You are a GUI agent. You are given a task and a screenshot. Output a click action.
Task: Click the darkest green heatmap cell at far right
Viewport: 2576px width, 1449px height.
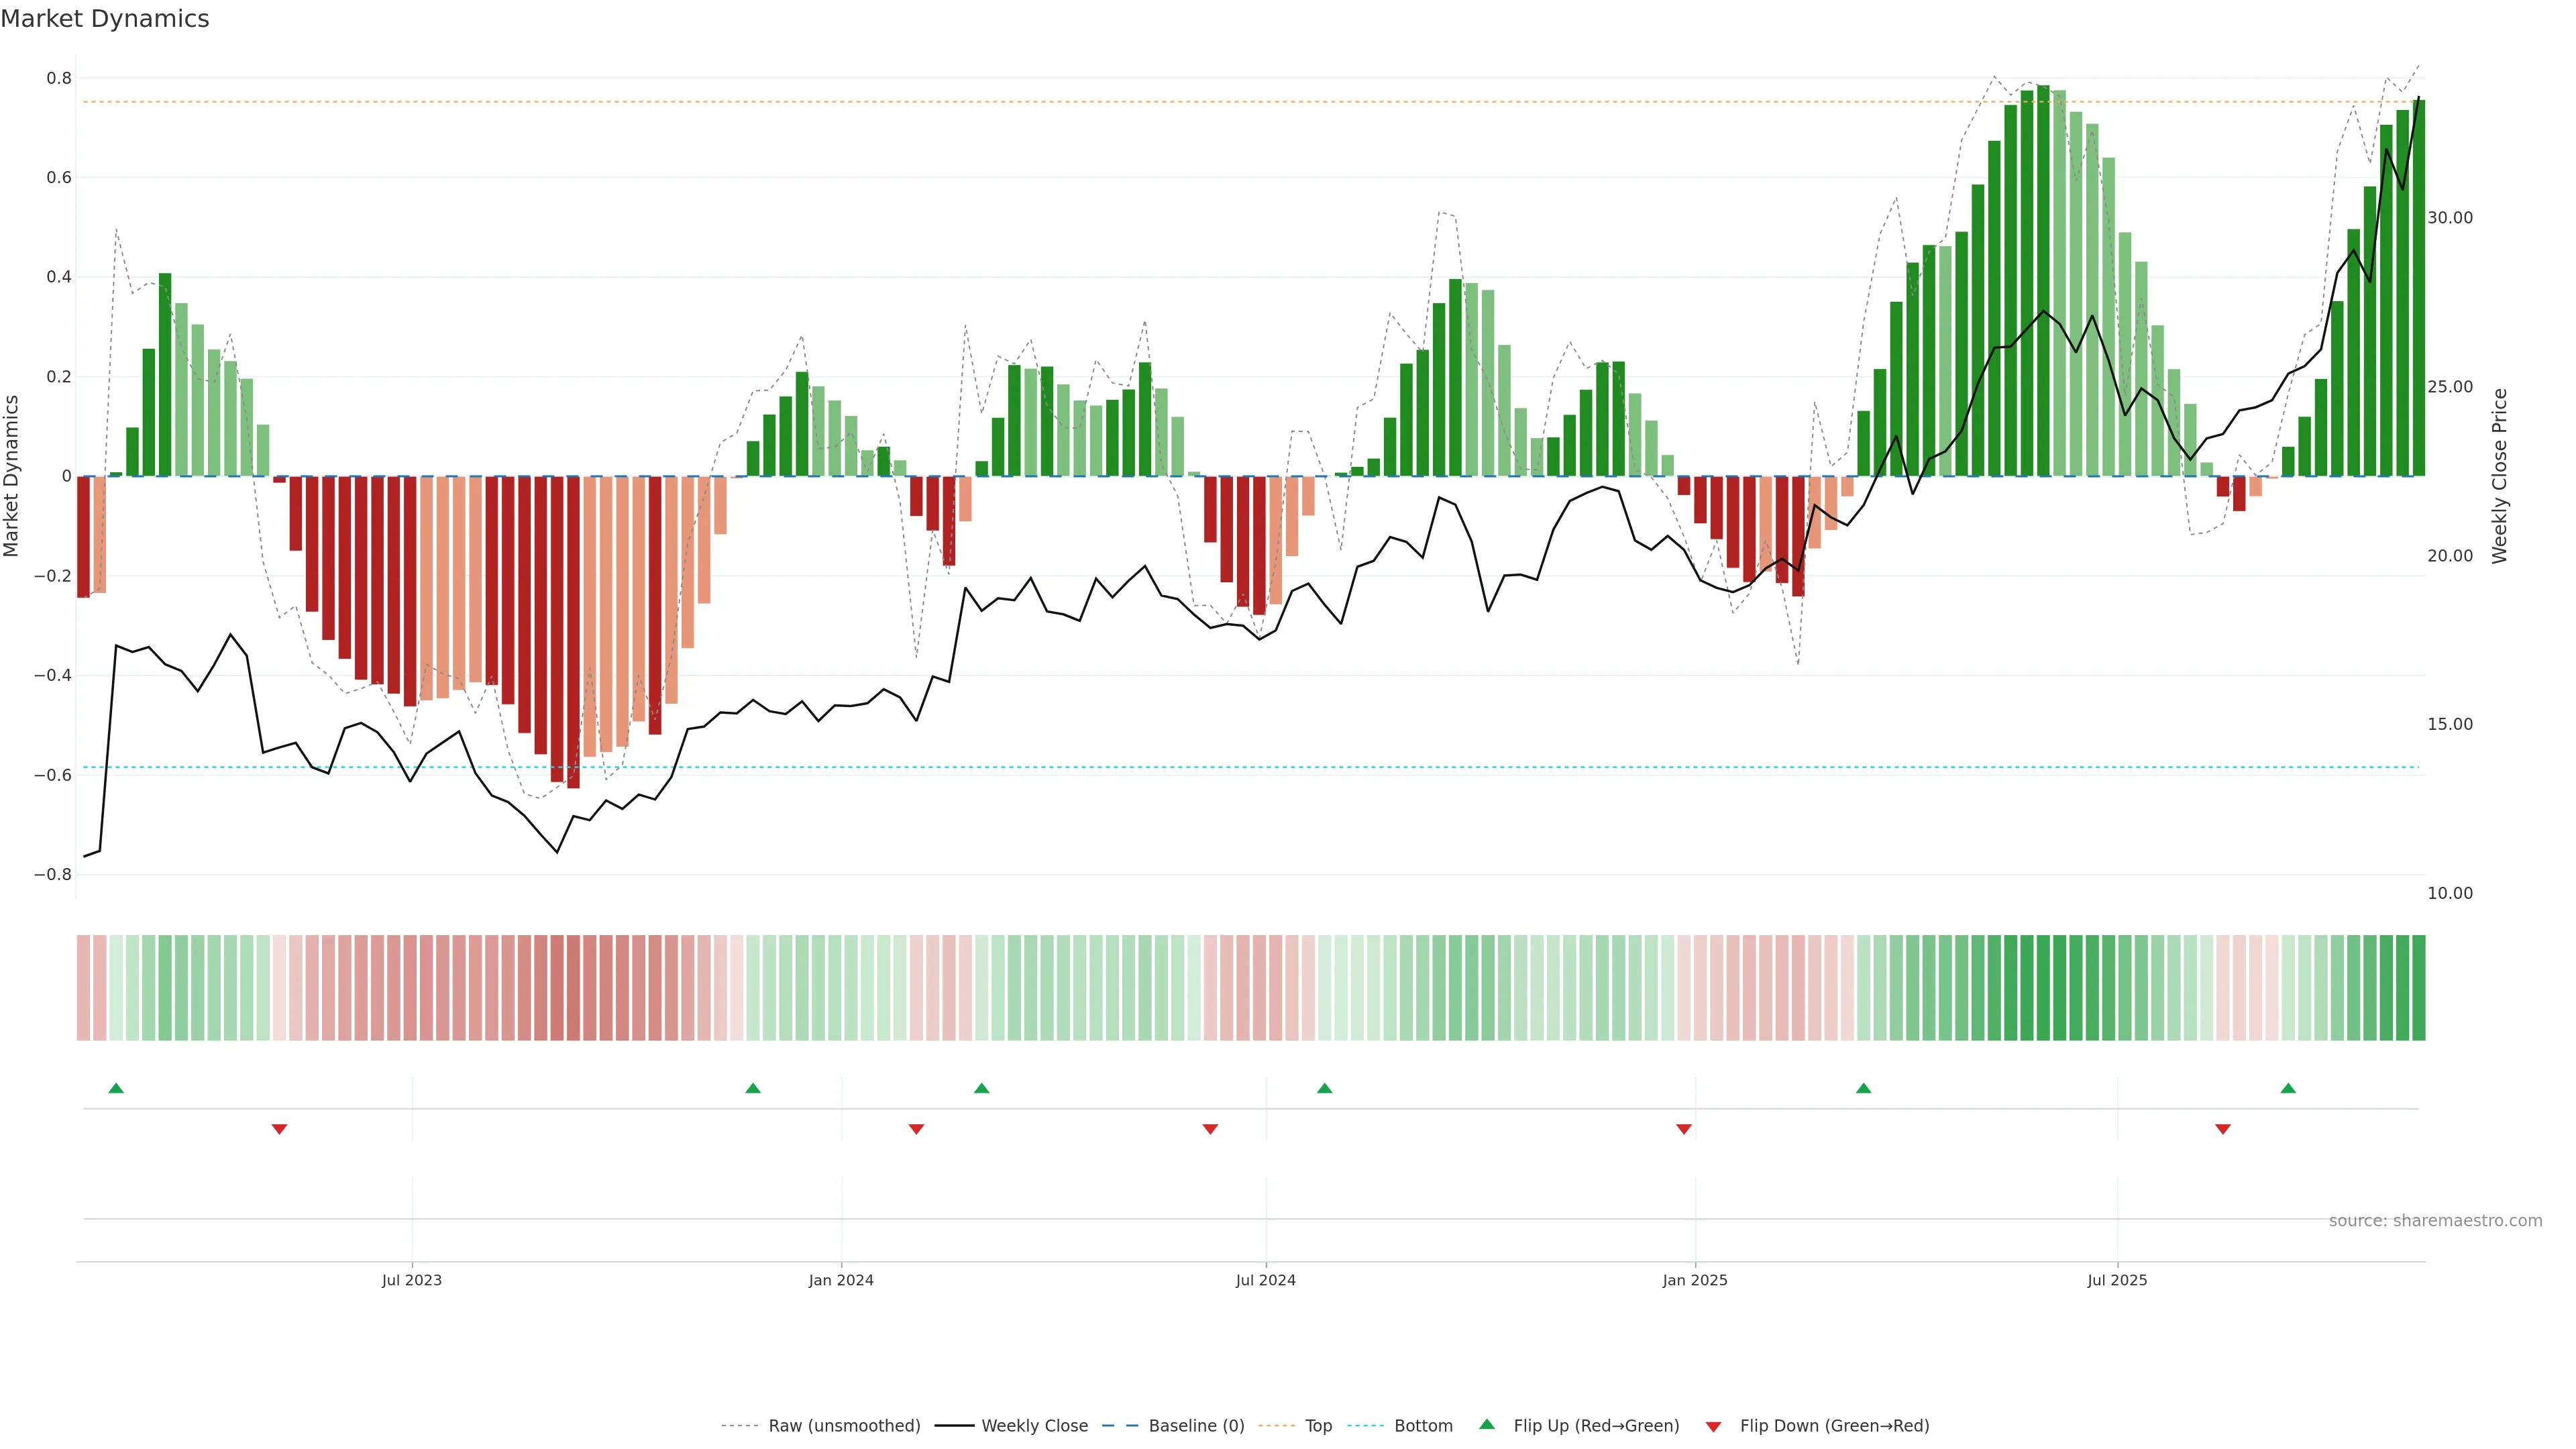(2418, 988)
